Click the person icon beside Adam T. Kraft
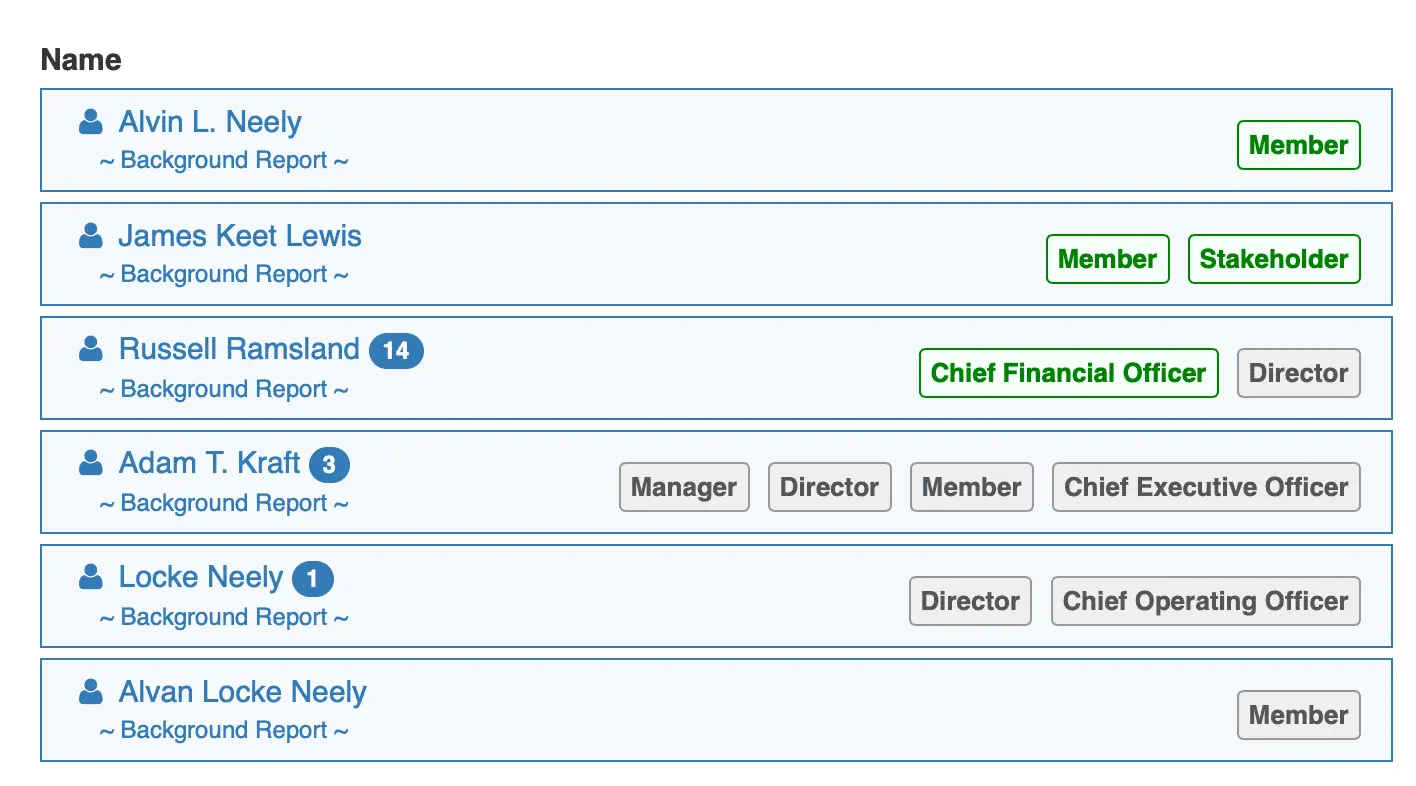The width and height of the screenshot is (1416, 786). click(x=91, y=463)
